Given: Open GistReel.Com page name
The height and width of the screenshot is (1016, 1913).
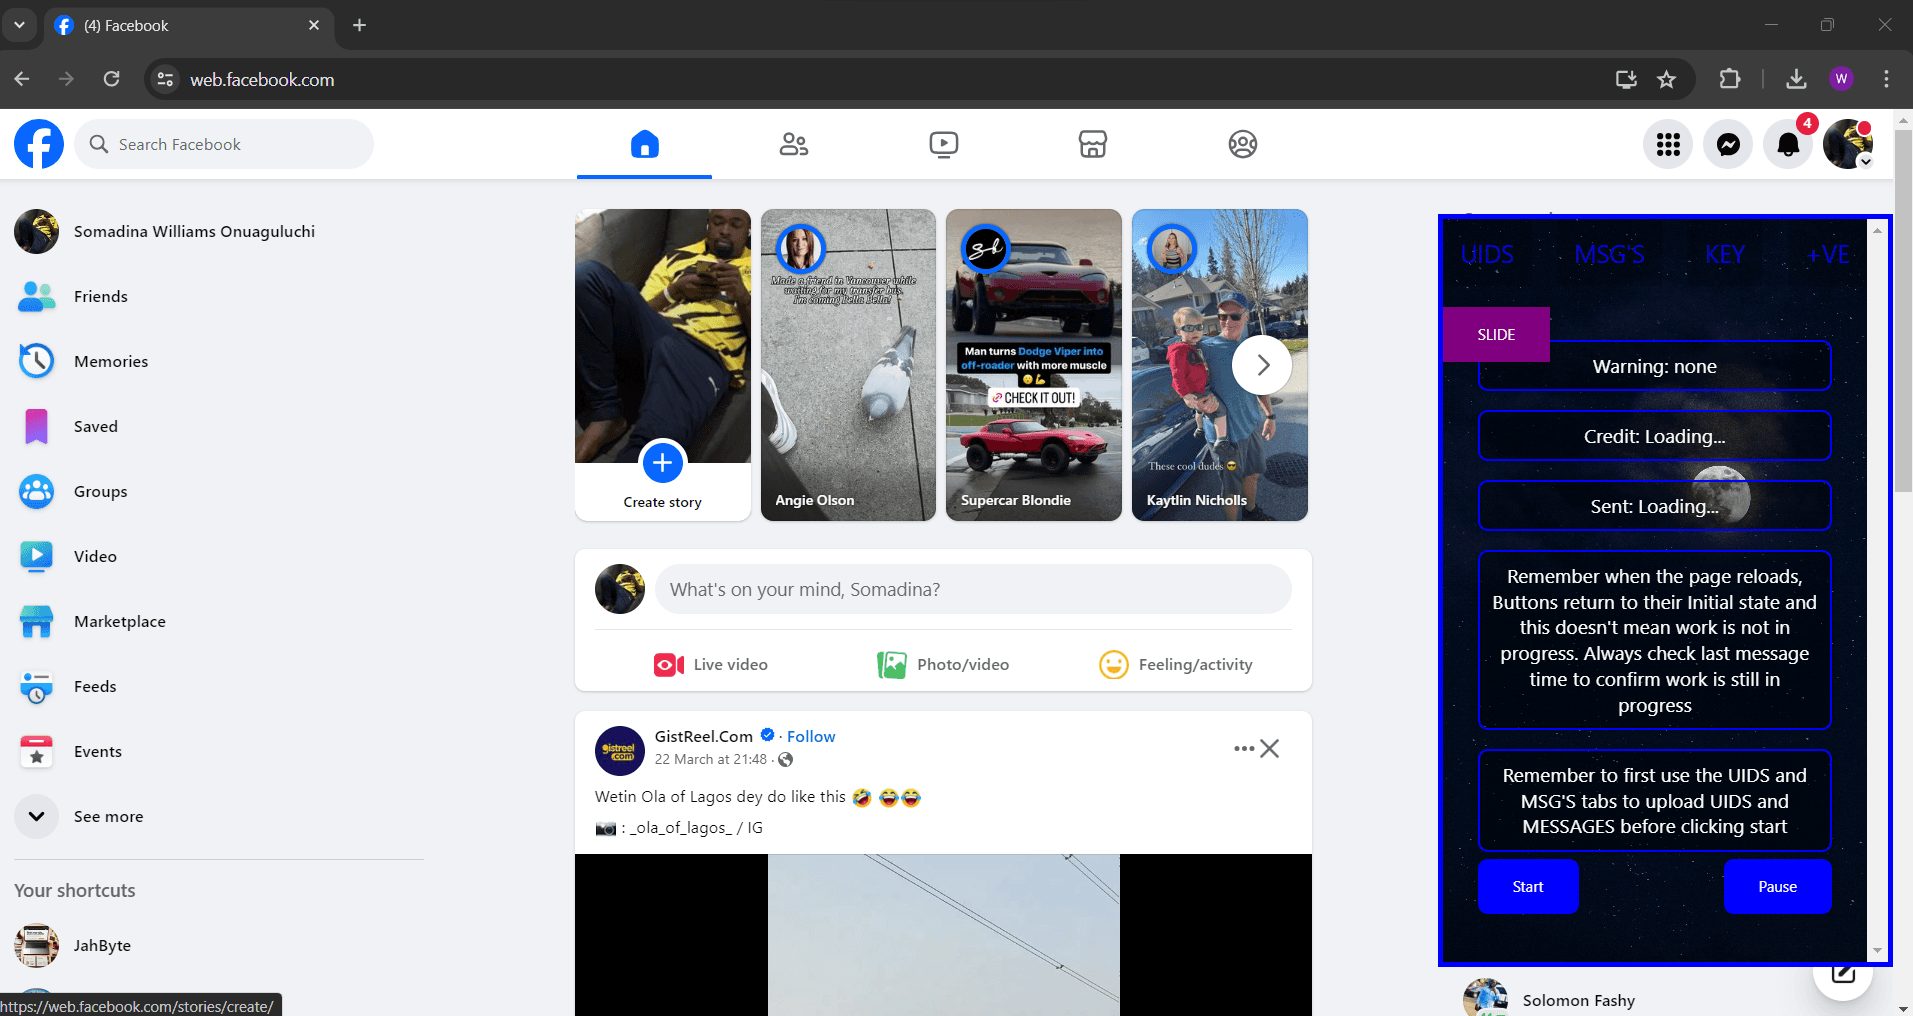Looking at the screenshot, I should 704,737.
